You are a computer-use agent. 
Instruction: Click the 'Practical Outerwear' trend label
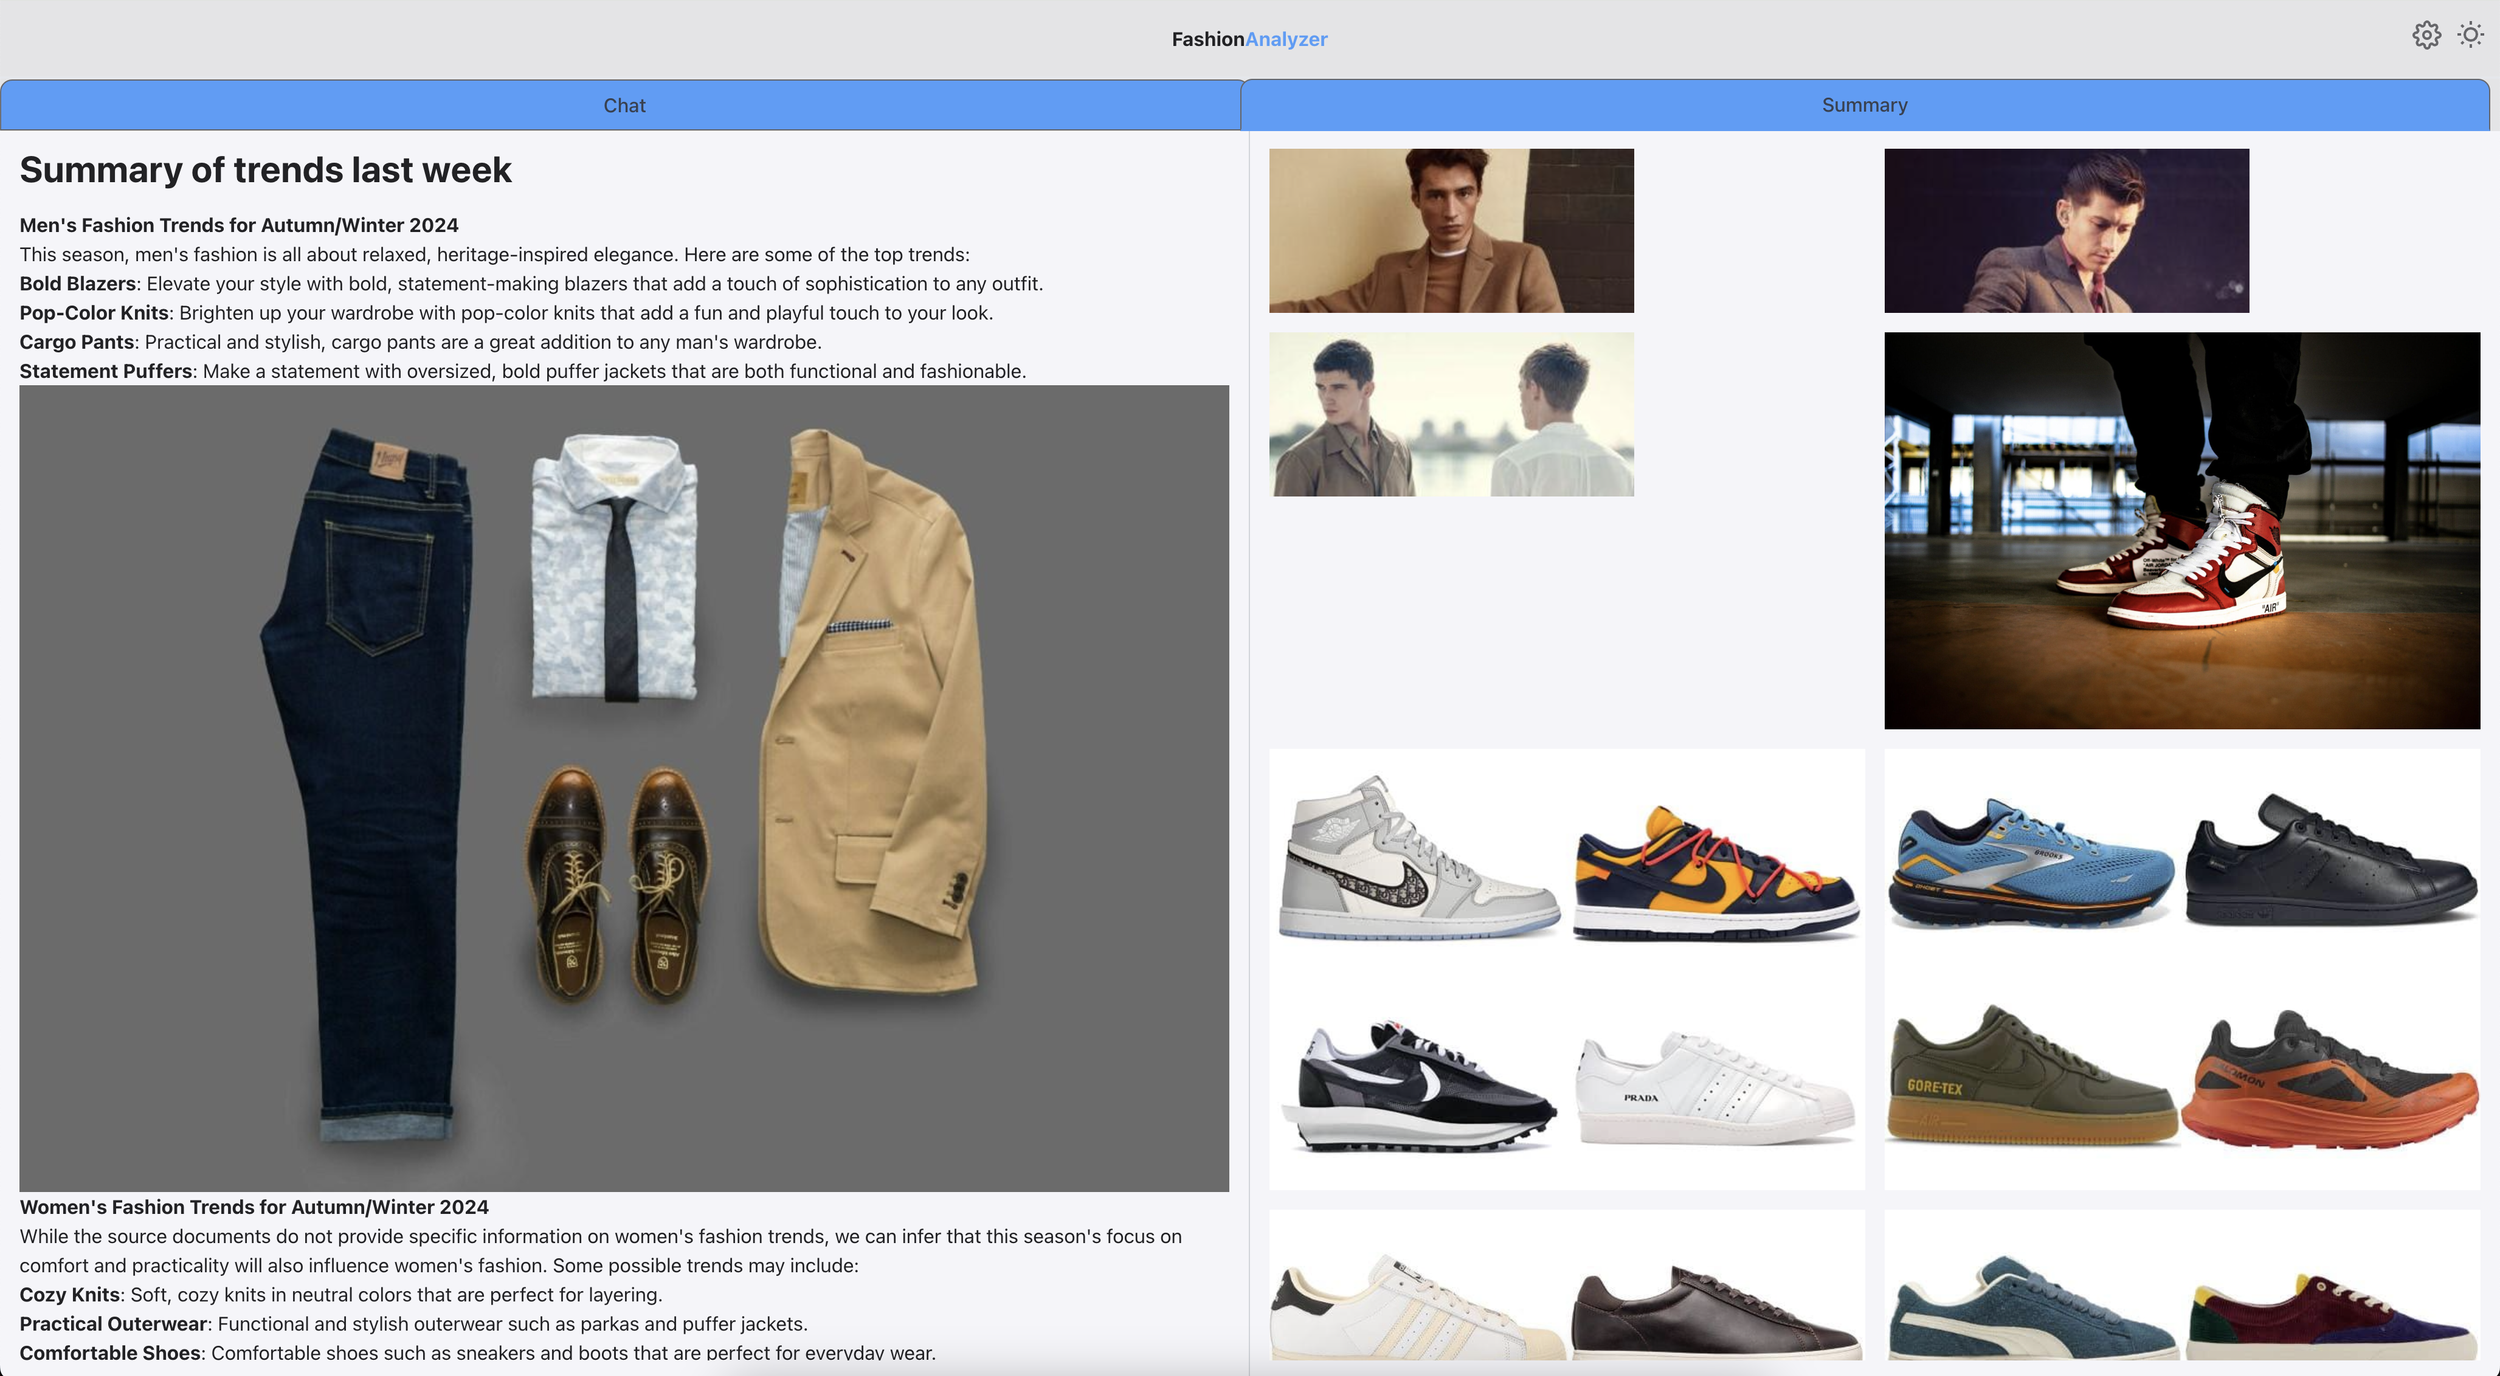click(x=113, y=1323)
